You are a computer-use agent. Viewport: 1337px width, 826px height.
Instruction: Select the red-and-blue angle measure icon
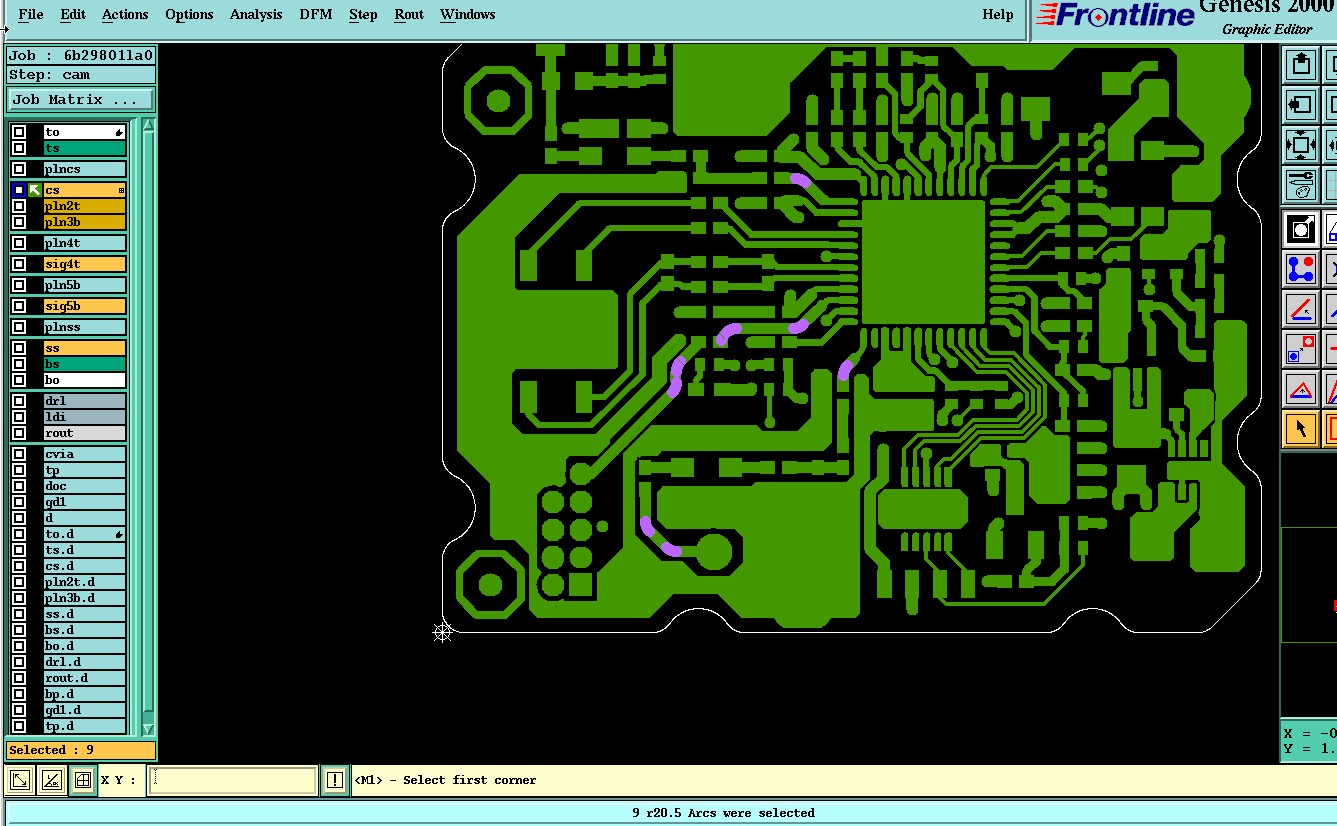click(x=1300, y=309)
